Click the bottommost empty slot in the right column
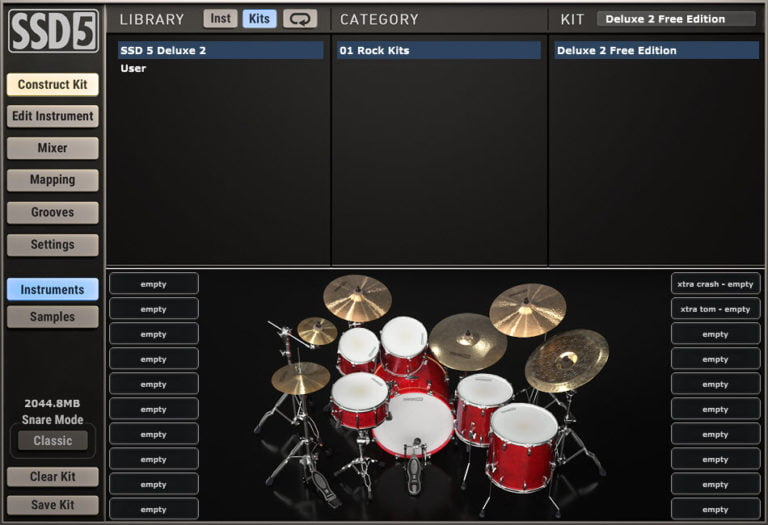The width and height of the screenshot is (768, 525). (715, 509)
